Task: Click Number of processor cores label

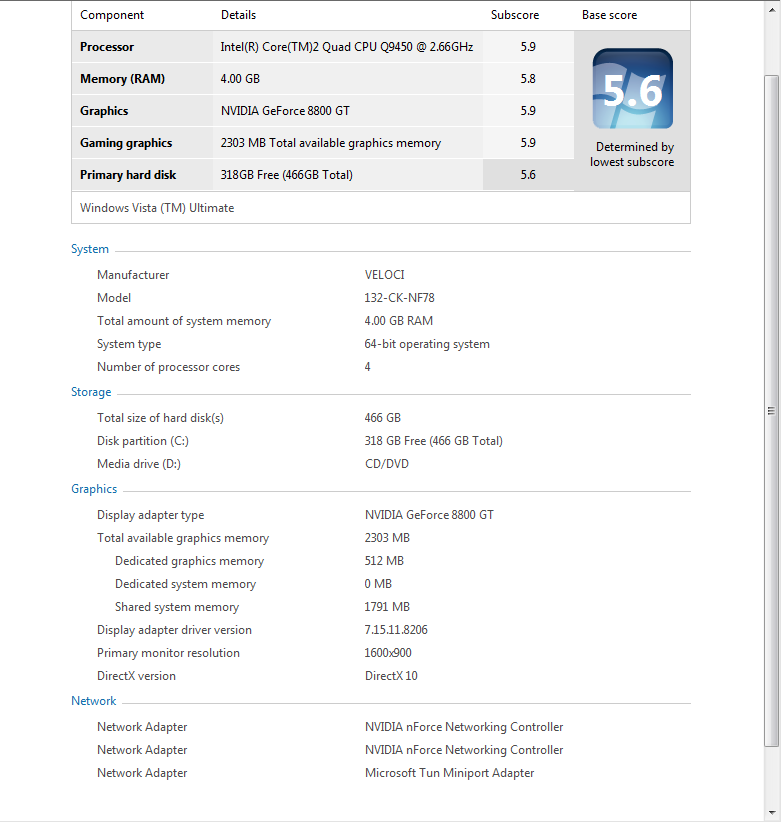Action: [168, 367]
